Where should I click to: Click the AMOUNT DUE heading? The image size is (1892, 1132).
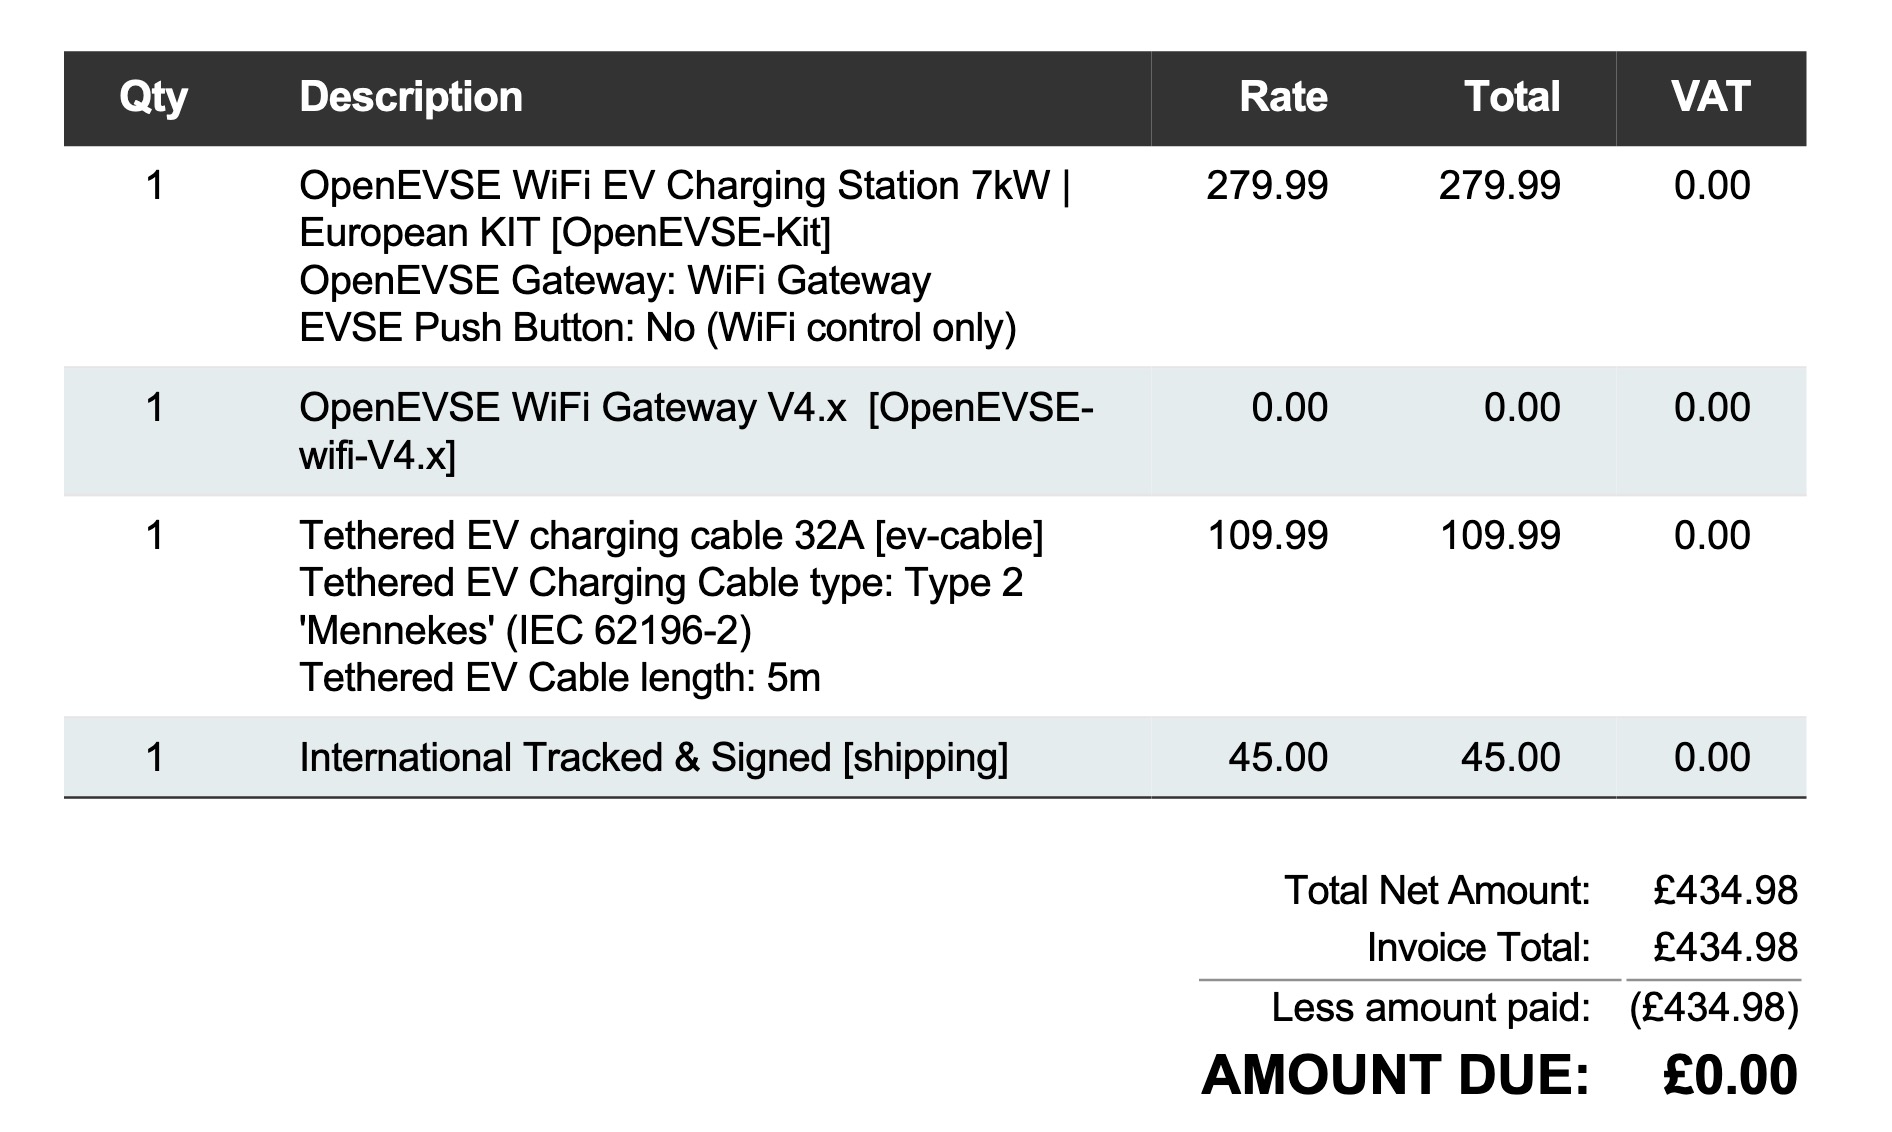point(1396,1075)
